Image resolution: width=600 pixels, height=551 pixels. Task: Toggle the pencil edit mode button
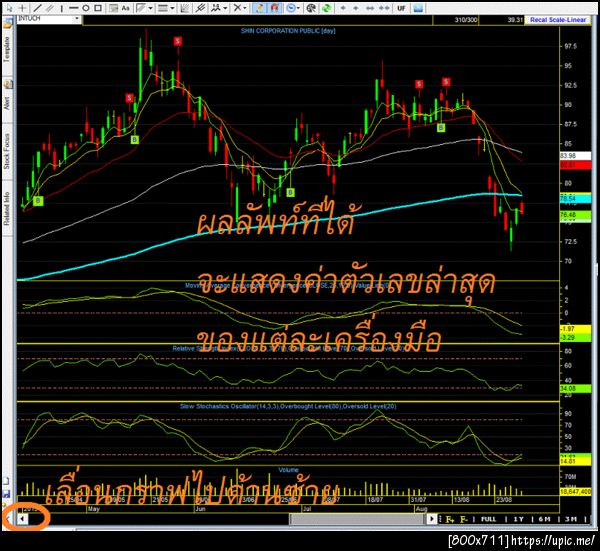[x=260, y=8]
